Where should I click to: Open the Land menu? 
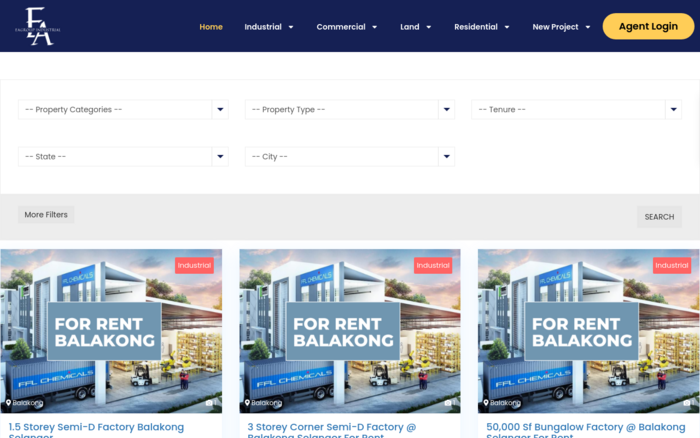[409, 27]
